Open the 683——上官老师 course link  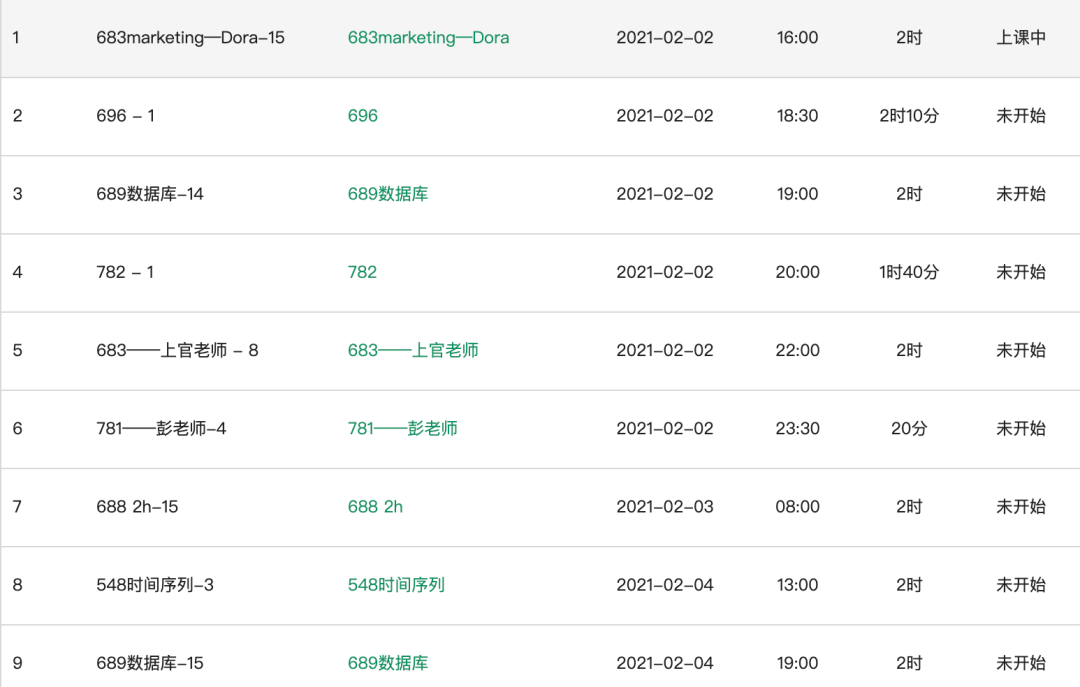pos(412,350)
